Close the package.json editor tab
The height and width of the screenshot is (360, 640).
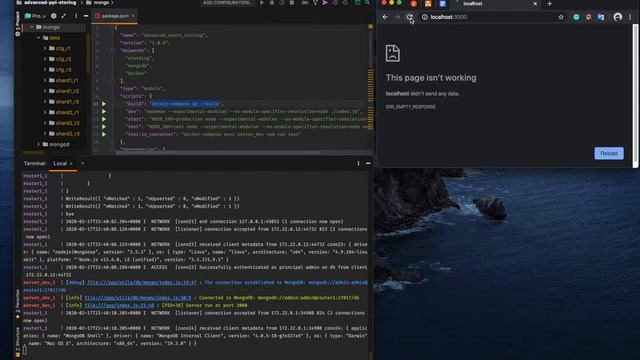coord(133,16)
